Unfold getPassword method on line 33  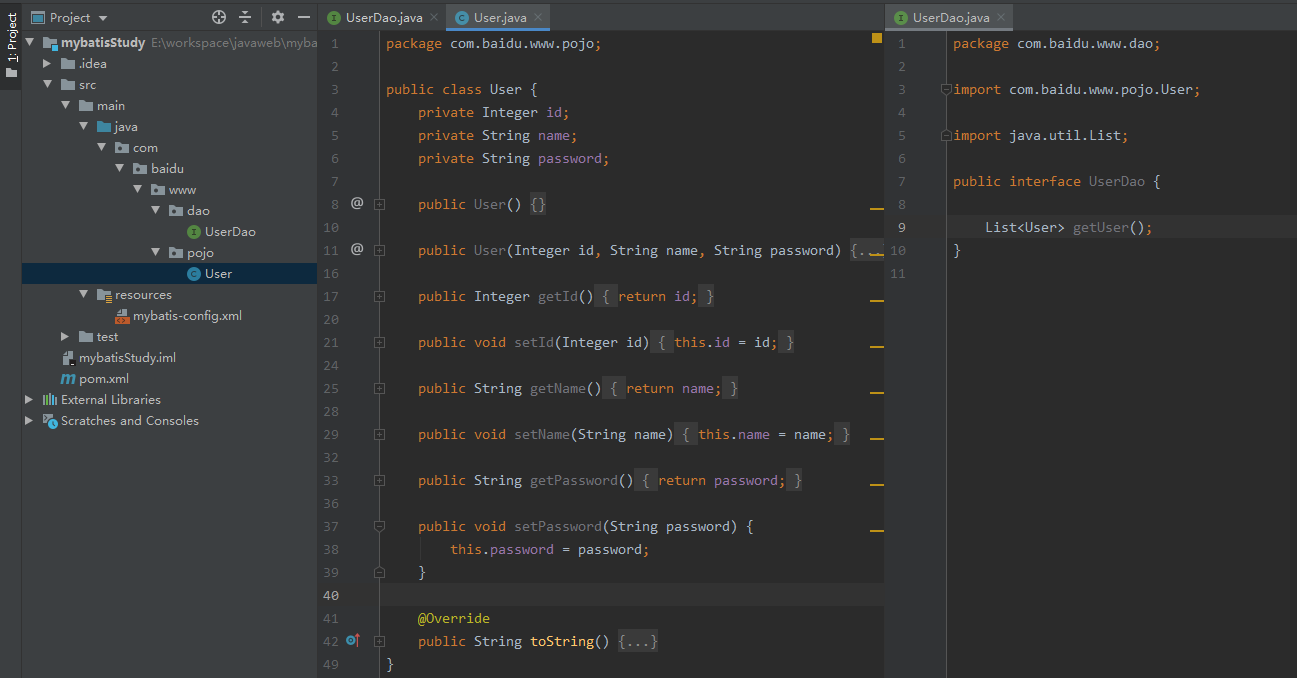[380, 480]
